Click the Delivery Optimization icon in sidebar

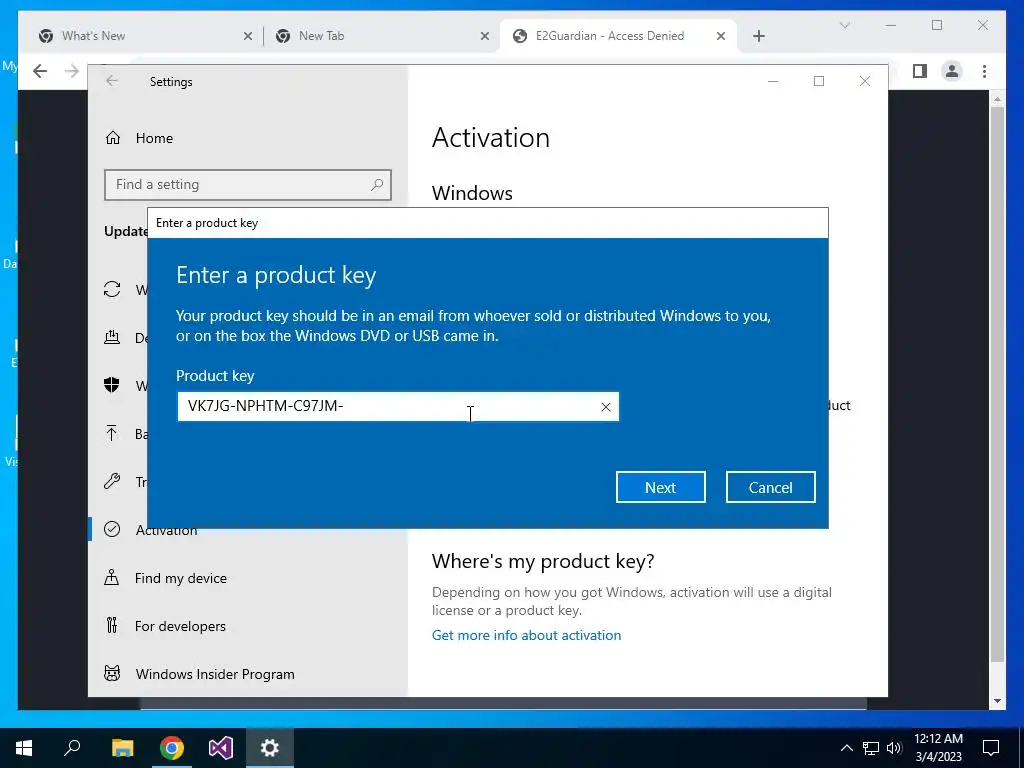pos(112,338)
